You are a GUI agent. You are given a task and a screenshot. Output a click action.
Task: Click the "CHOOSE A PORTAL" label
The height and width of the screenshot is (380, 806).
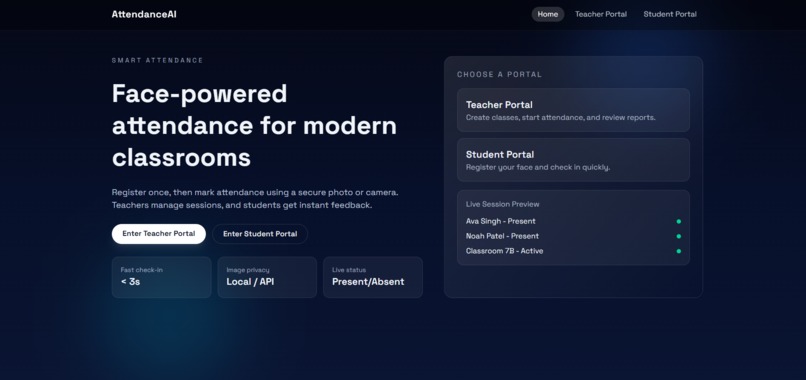pyautogui.click(x=500, y=75)
